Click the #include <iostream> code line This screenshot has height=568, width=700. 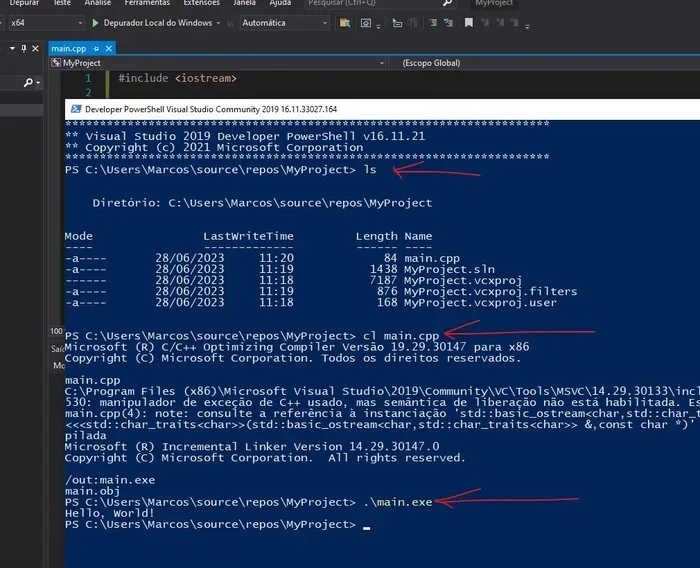coord(177,78)
